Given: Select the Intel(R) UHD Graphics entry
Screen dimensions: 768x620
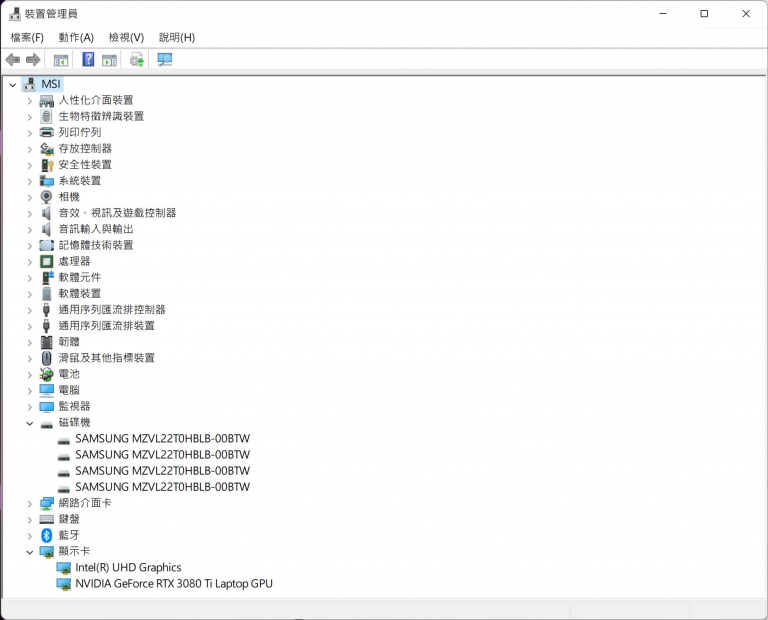Looking at the screenshot, I should click(128, 568).
